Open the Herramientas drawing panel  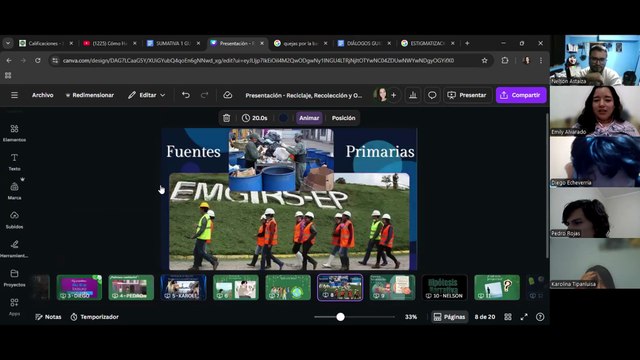click(x=14, y=249)
